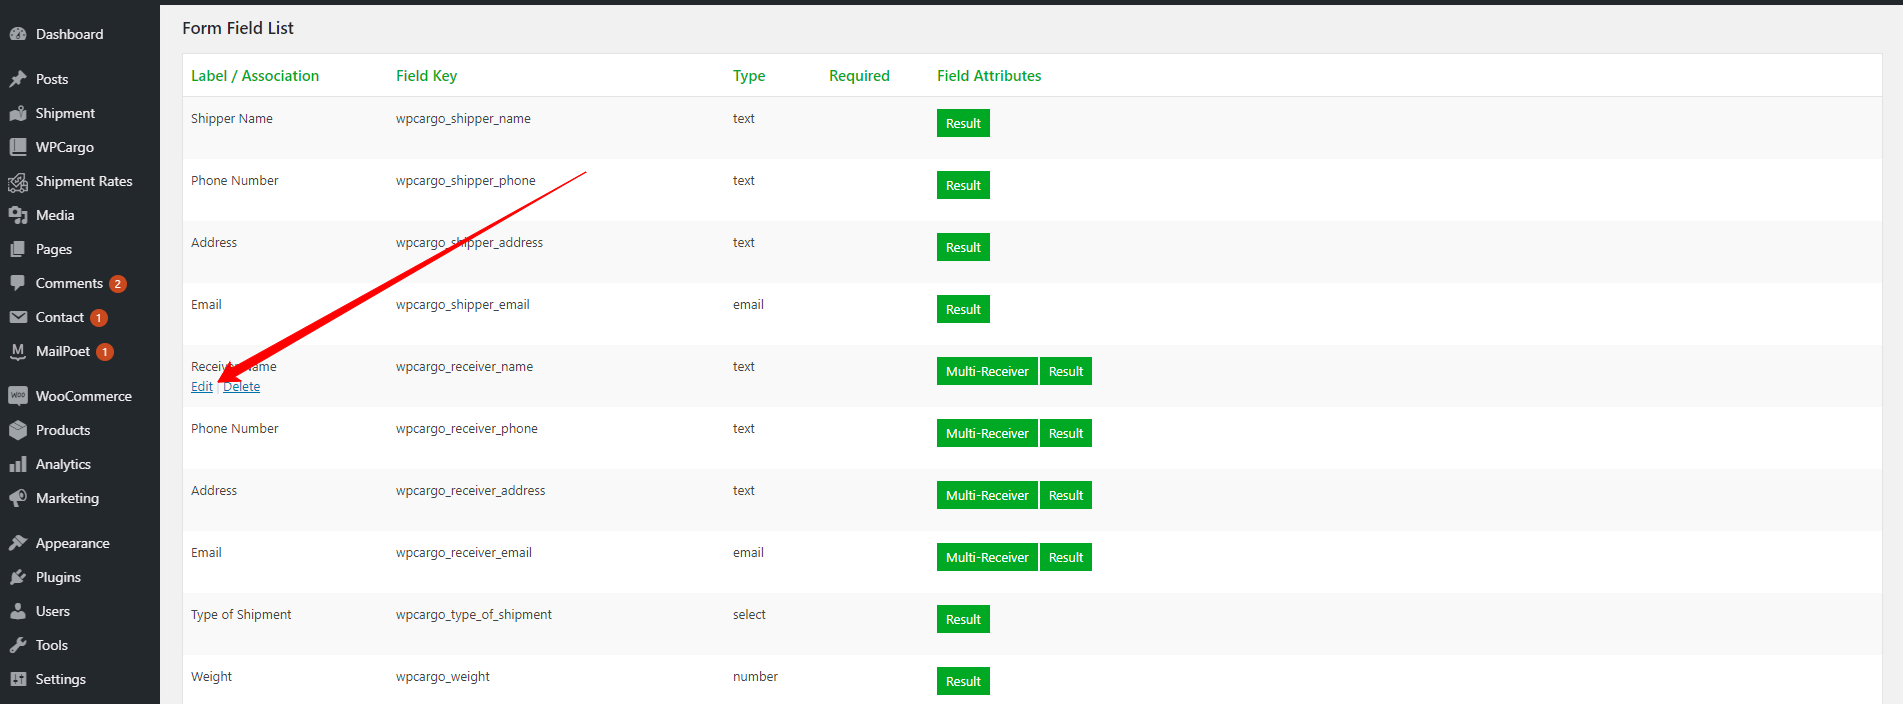The width and height of the screenshot is (1903, 704).
Task: Click the Label / Association column header
Action: 255,76
